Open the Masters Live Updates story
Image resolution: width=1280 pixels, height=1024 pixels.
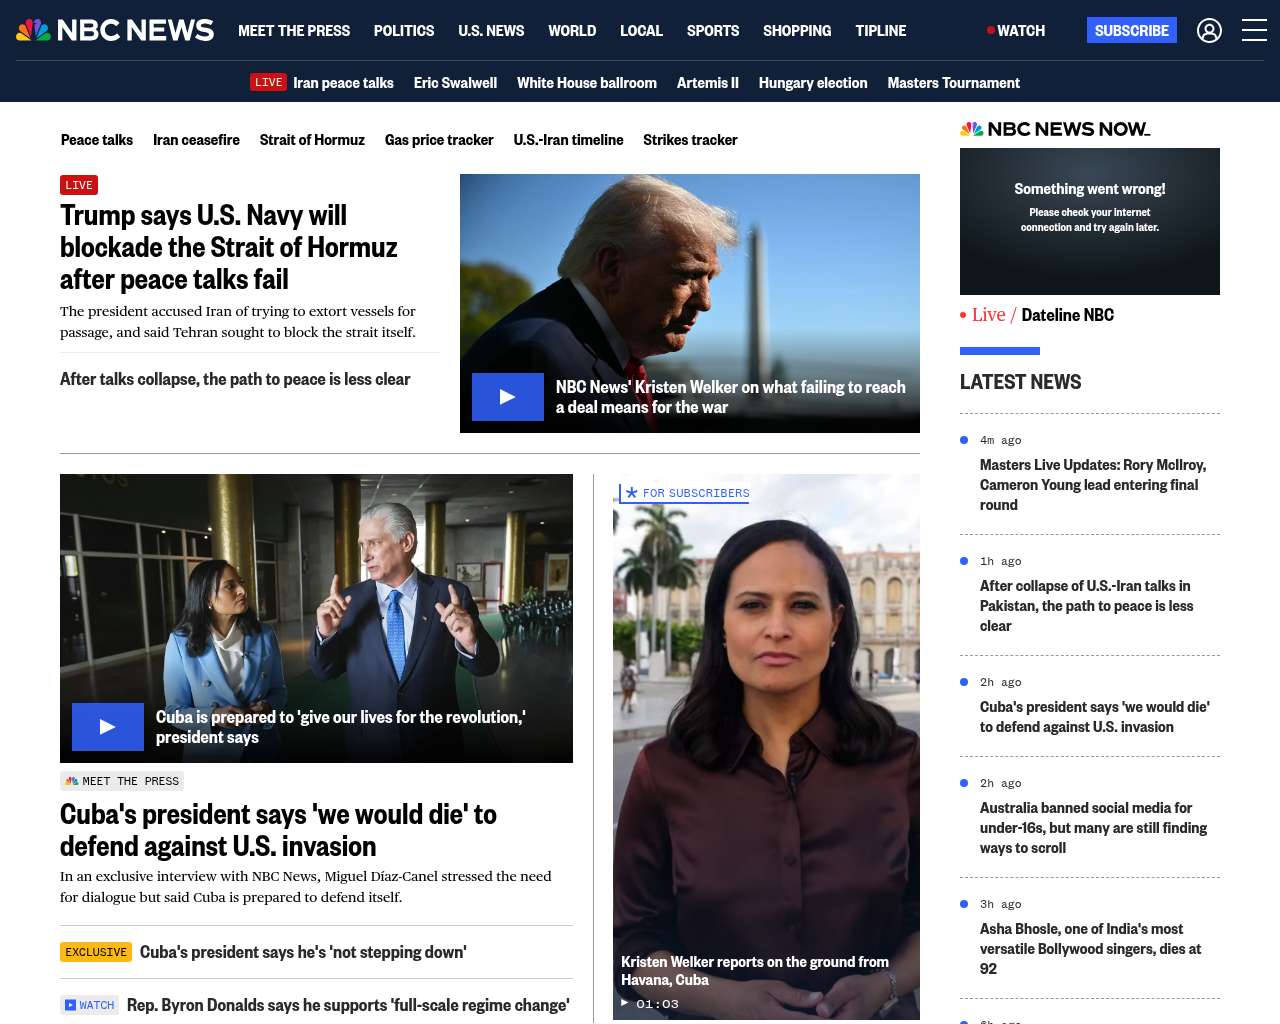point(1093,485)
